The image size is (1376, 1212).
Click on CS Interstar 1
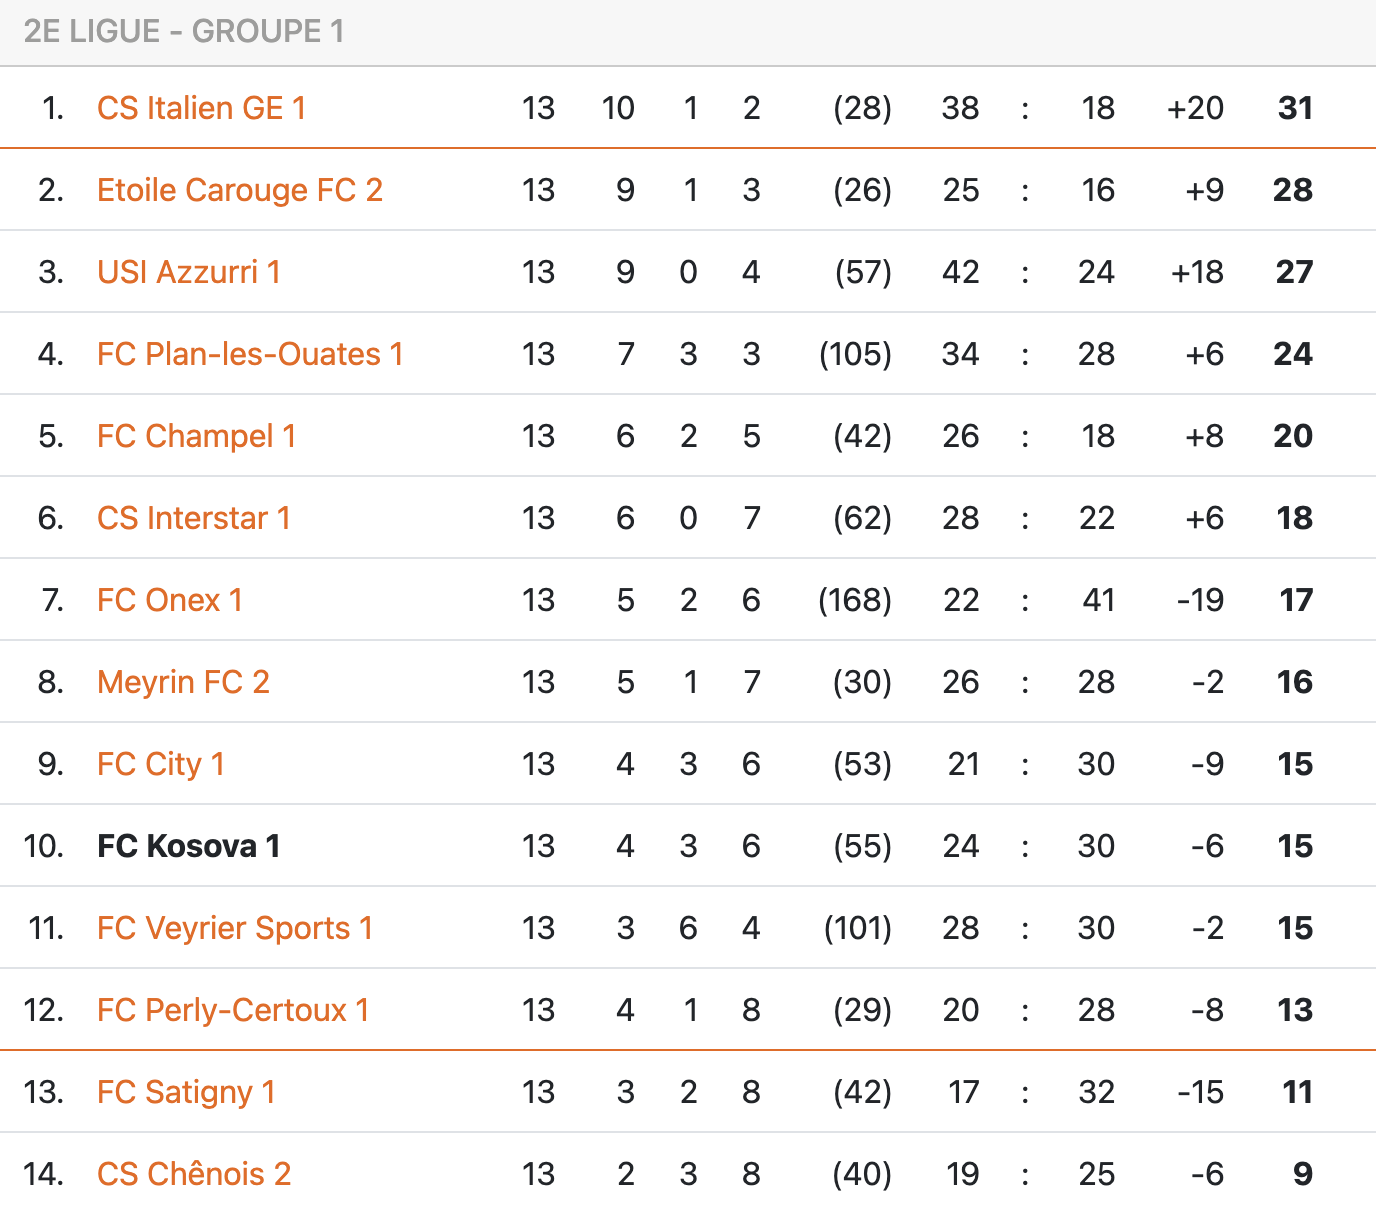[194, 518]
